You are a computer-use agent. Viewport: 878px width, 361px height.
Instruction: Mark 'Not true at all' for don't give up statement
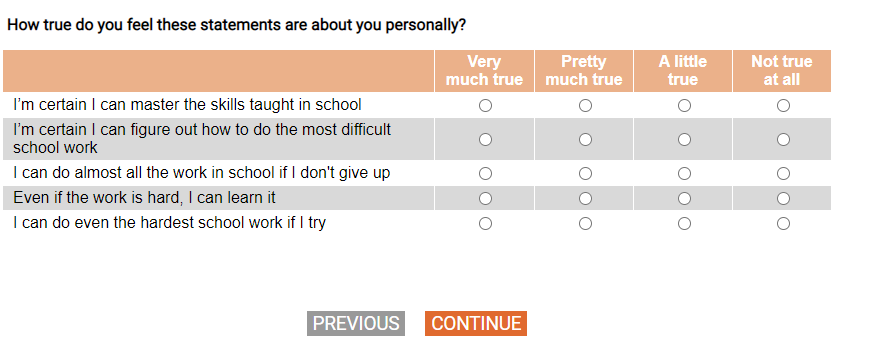[783, 174]
